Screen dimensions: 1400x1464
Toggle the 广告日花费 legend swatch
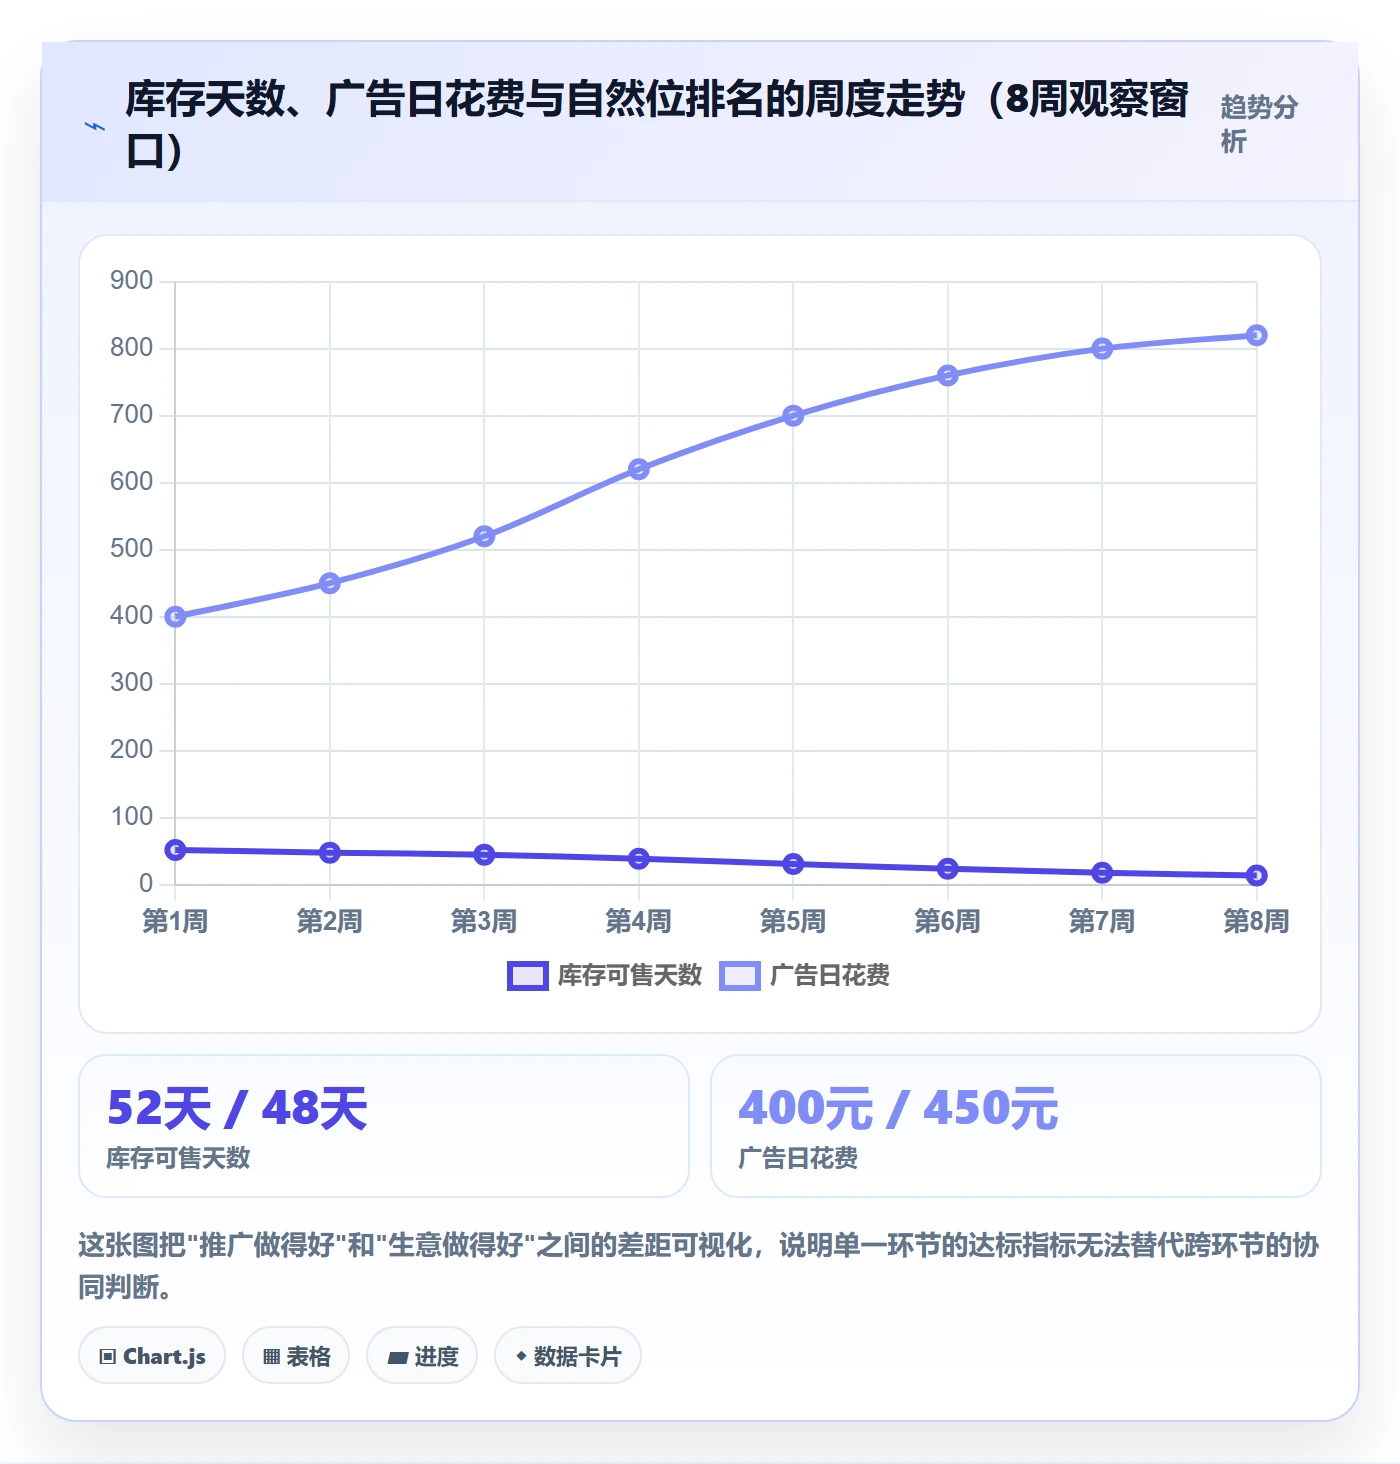(x=740, y=976)
